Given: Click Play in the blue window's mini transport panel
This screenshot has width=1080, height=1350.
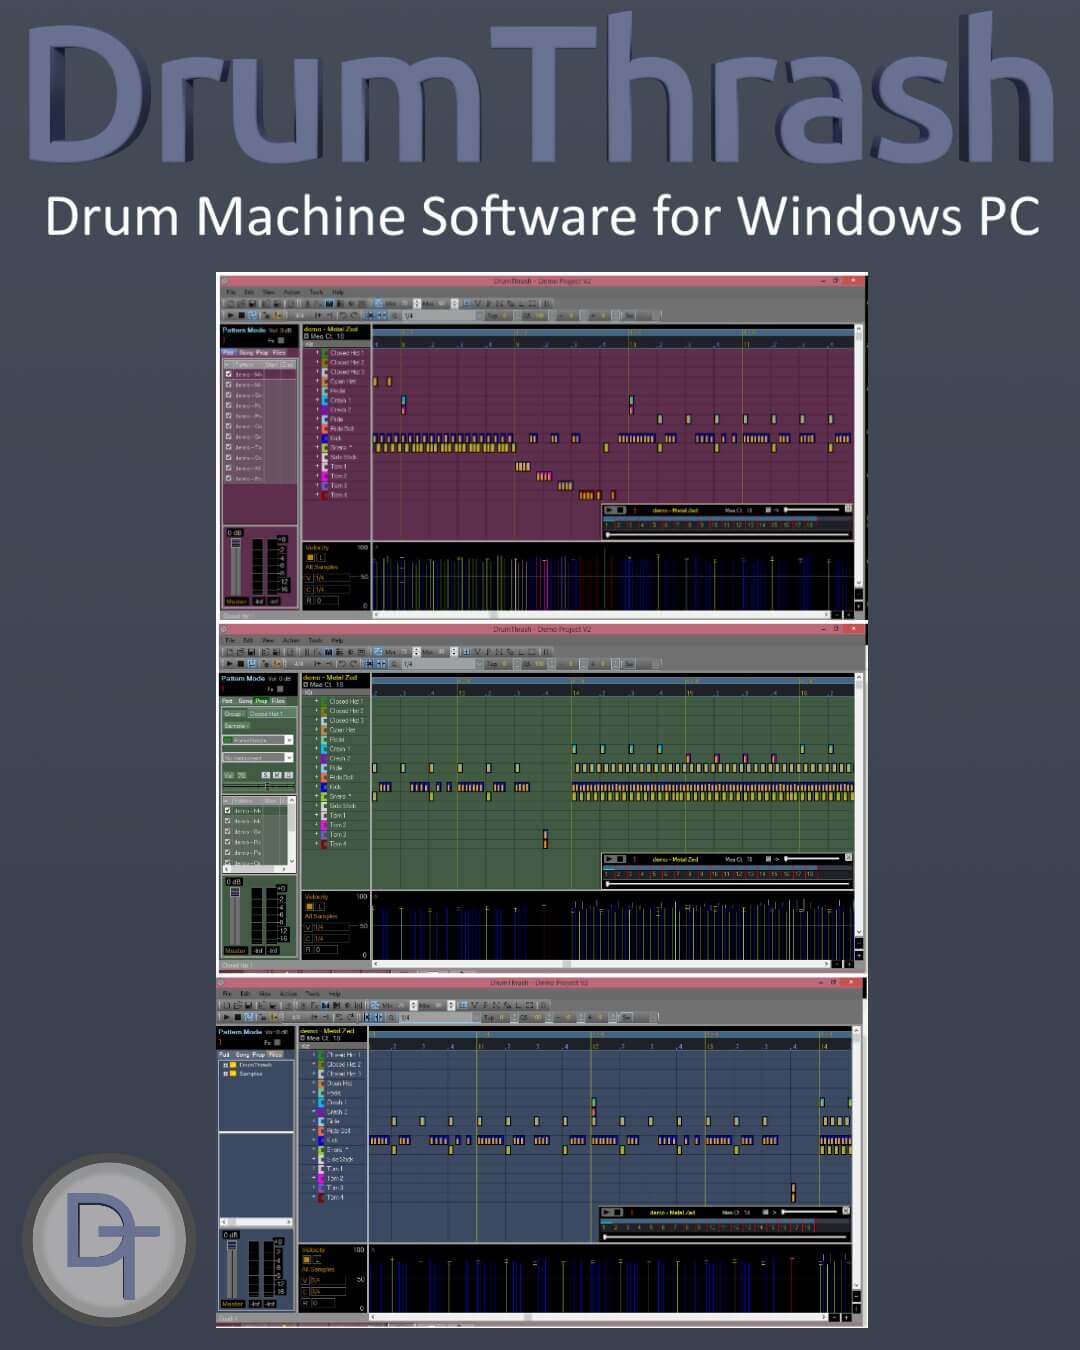Looking at the screenshot, I should coord(607,1212).
